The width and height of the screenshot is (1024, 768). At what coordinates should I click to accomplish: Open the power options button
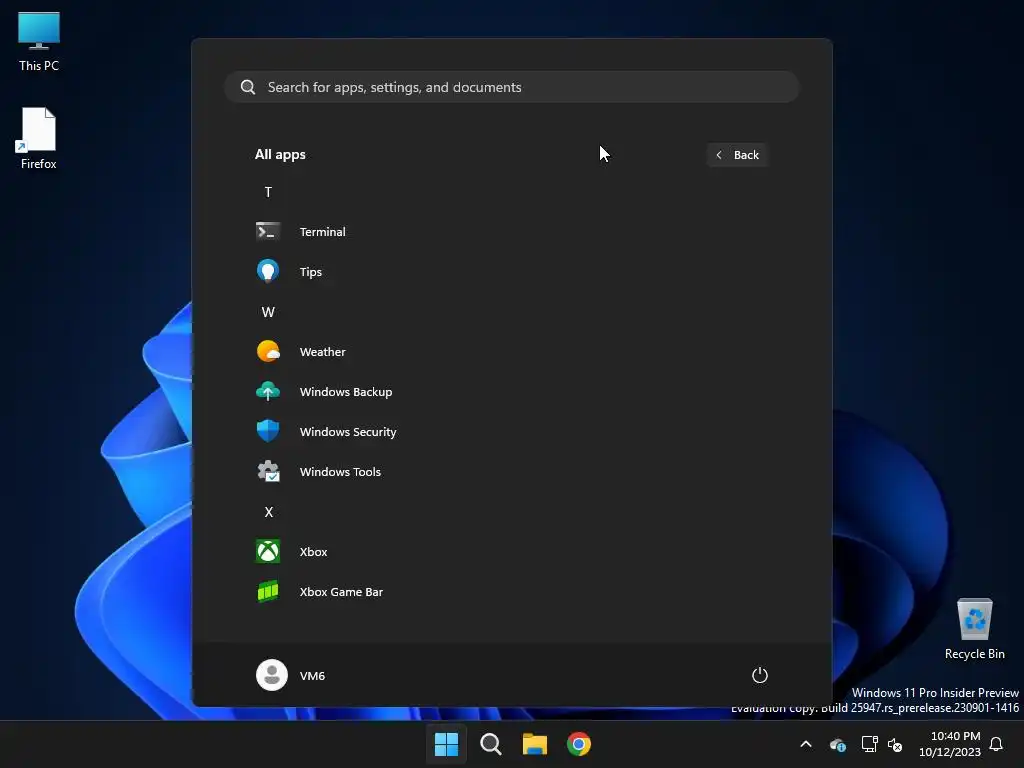tap(760, 675)
